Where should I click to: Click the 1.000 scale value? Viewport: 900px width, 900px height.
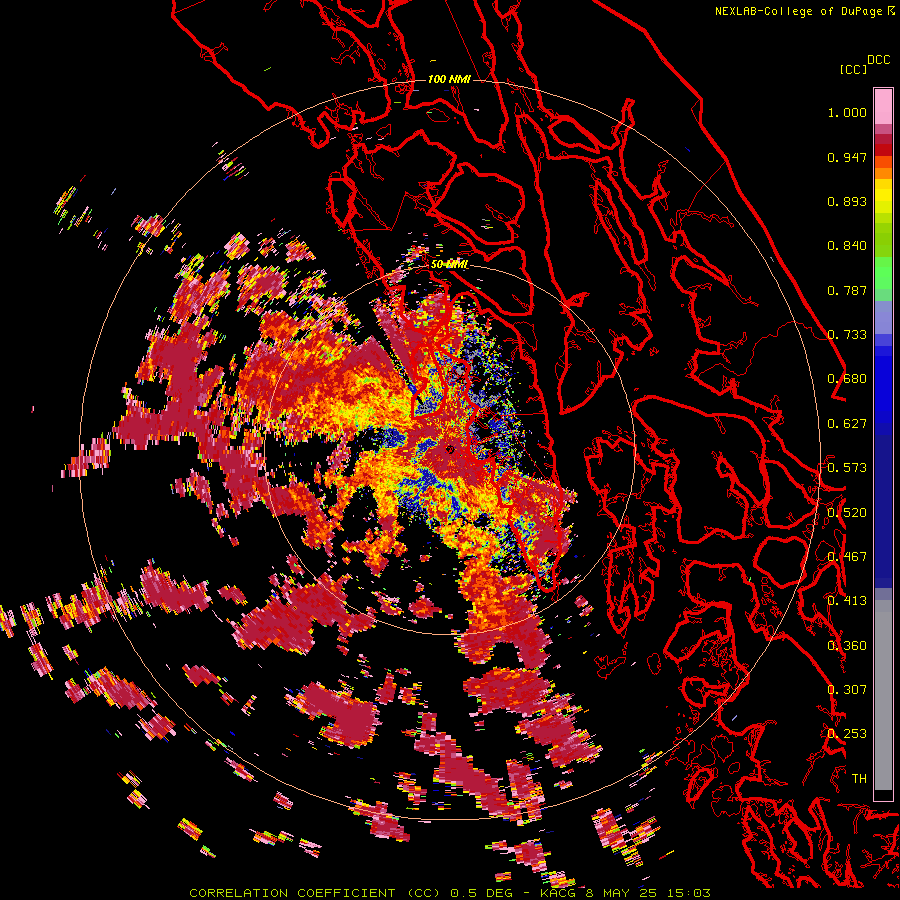click(x=847, y=112)
